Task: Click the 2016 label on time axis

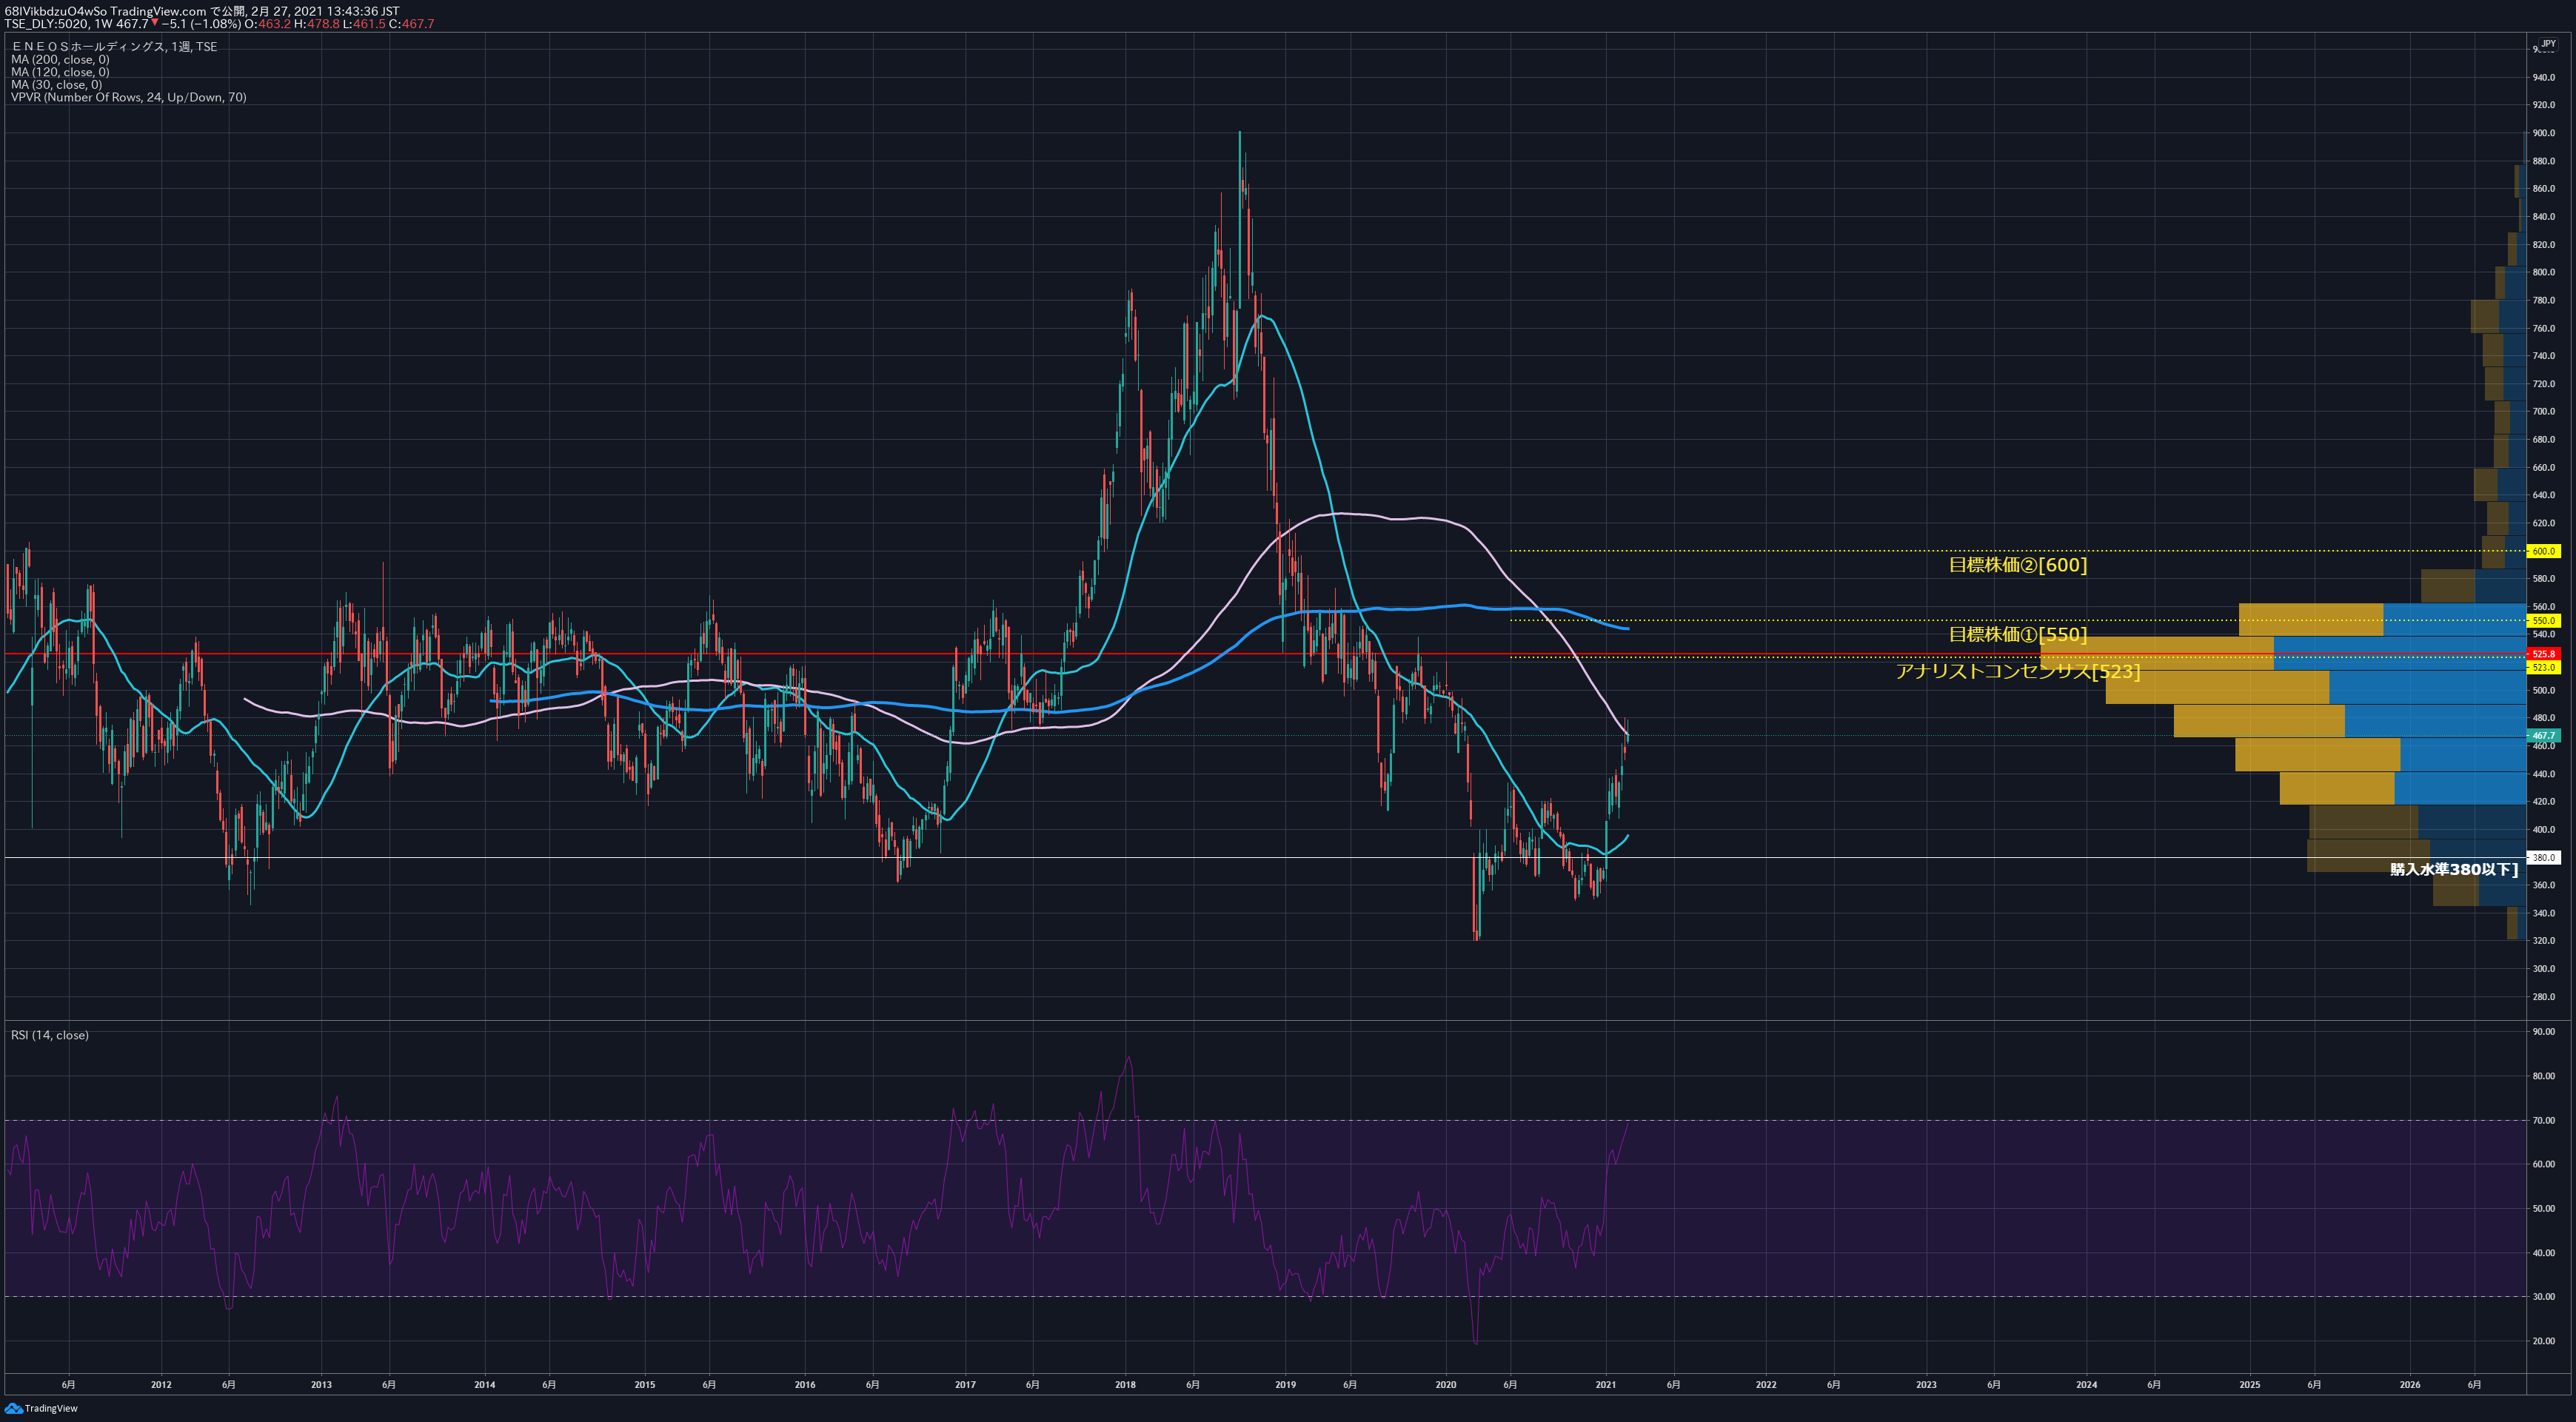Action: click(x=805, y=1385)
